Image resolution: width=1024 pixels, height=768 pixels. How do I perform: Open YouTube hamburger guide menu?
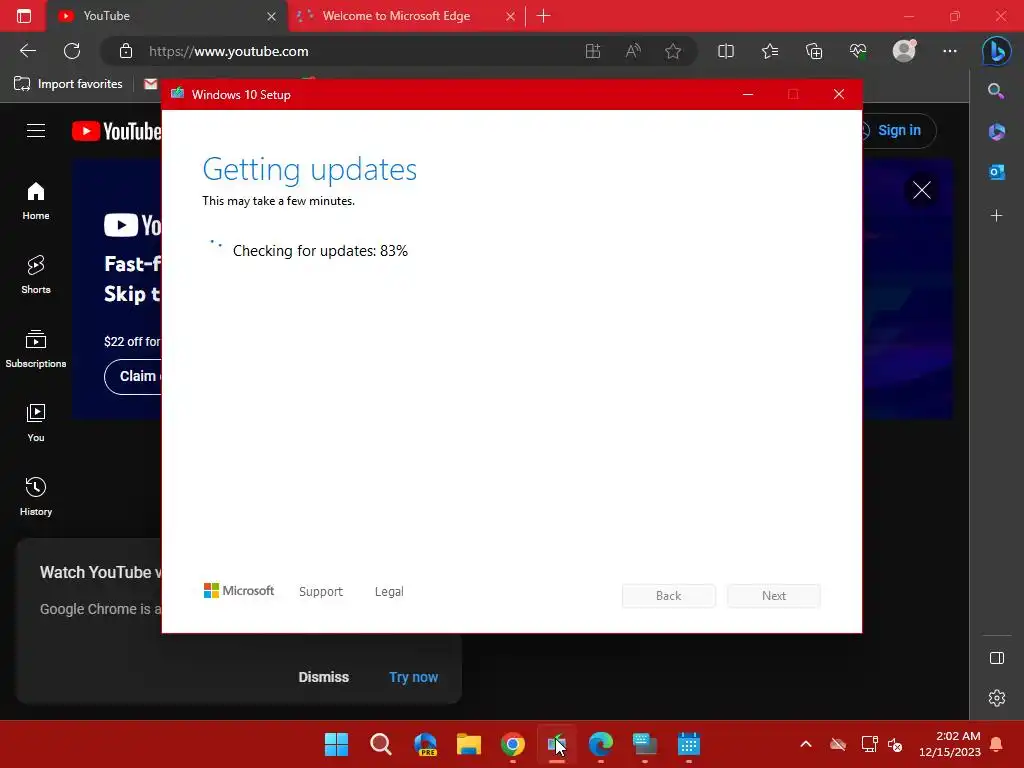tap(36, 131)
